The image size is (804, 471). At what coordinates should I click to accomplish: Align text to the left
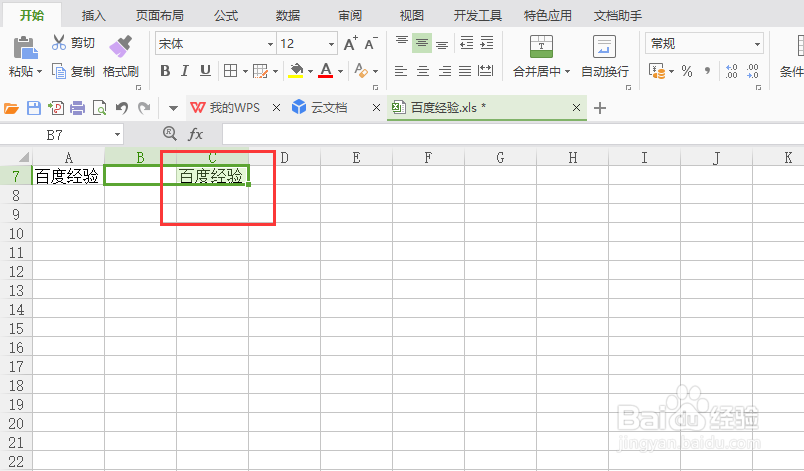click(401, 71)
